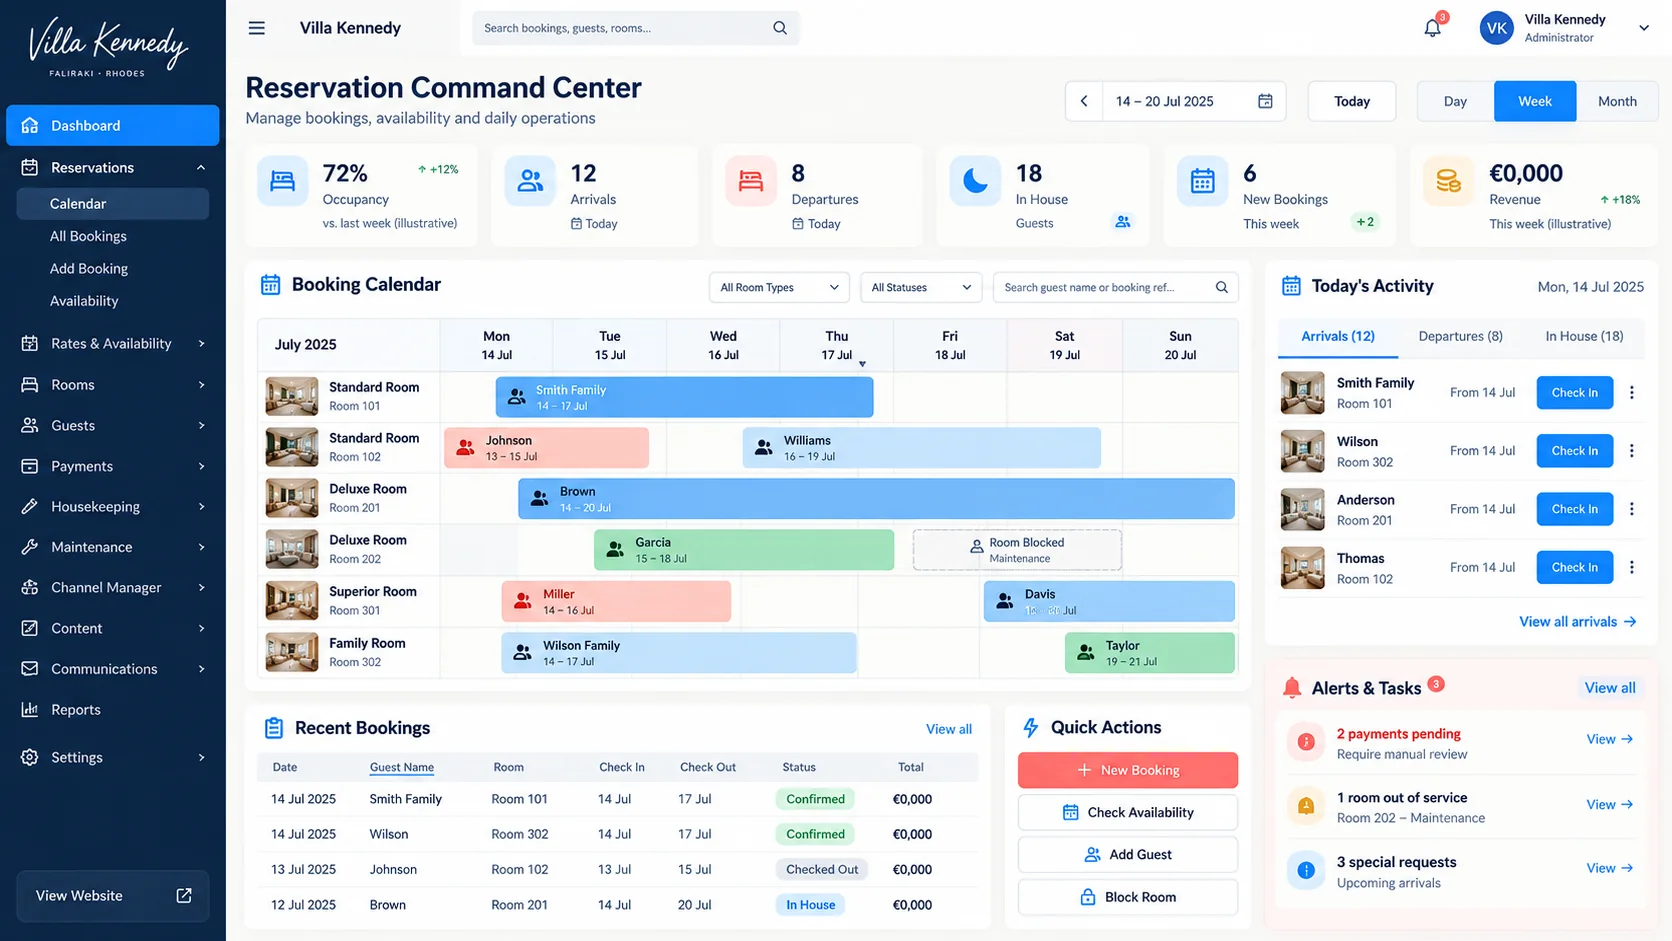Open more options for Thomas arrival
Screen dimensions: 1672x941
pyautogui.click(x=1632, y=567)
